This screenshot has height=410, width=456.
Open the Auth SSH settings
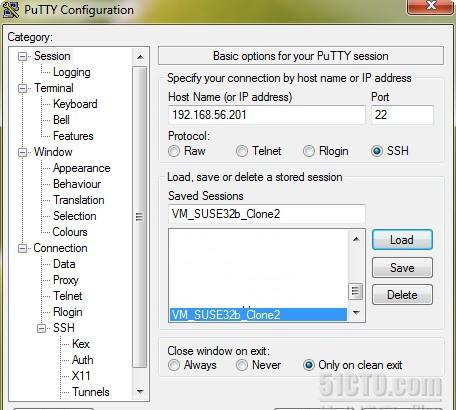[x=83, y=360]
